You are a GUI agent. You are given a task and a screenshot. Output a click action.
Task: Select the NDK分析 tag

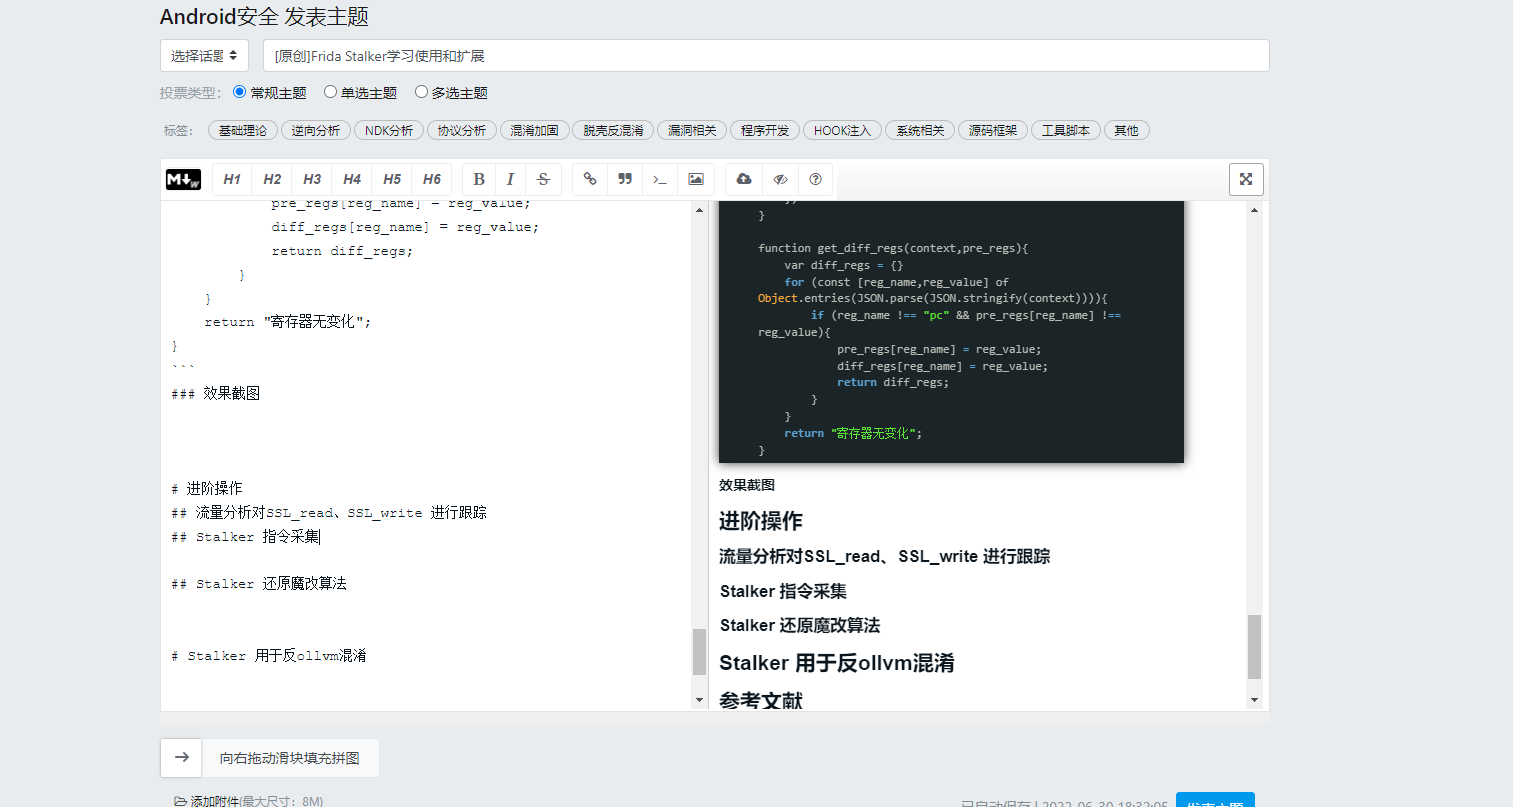[389, 130]
